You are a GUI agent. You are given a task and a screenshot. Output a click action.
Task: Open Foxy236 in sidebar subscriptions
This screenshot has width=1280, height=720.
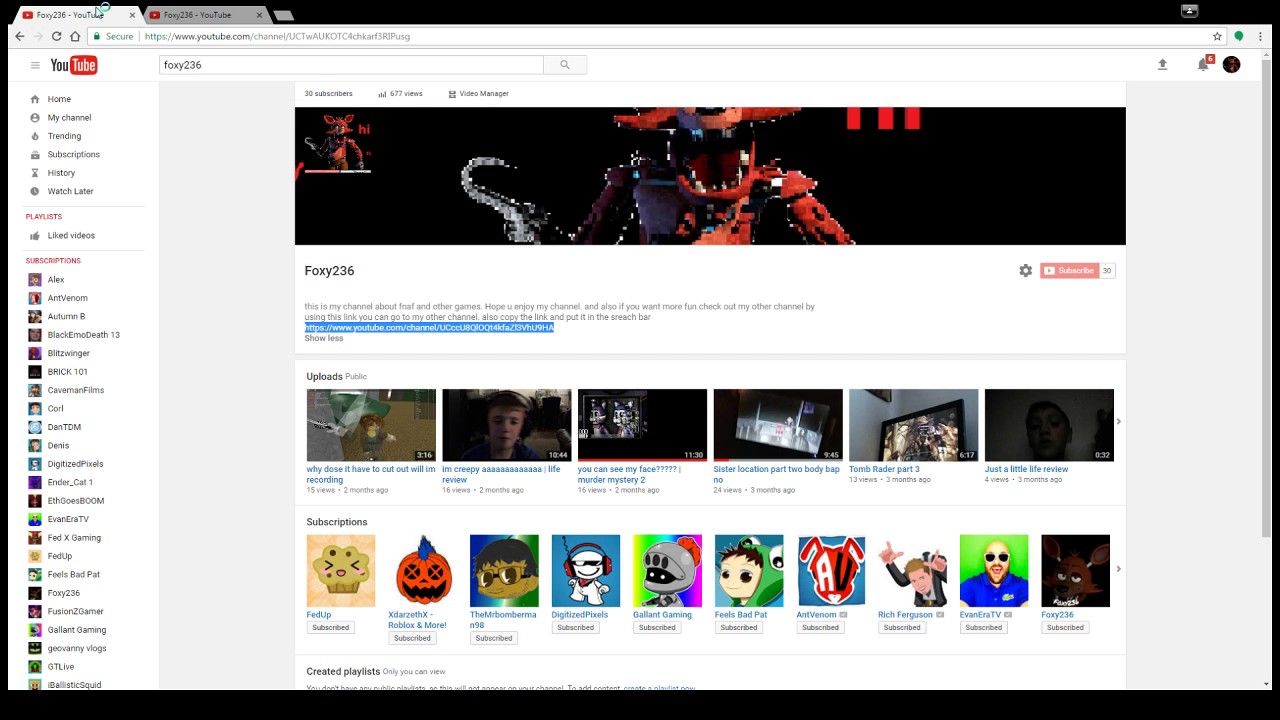pos(63,593)
